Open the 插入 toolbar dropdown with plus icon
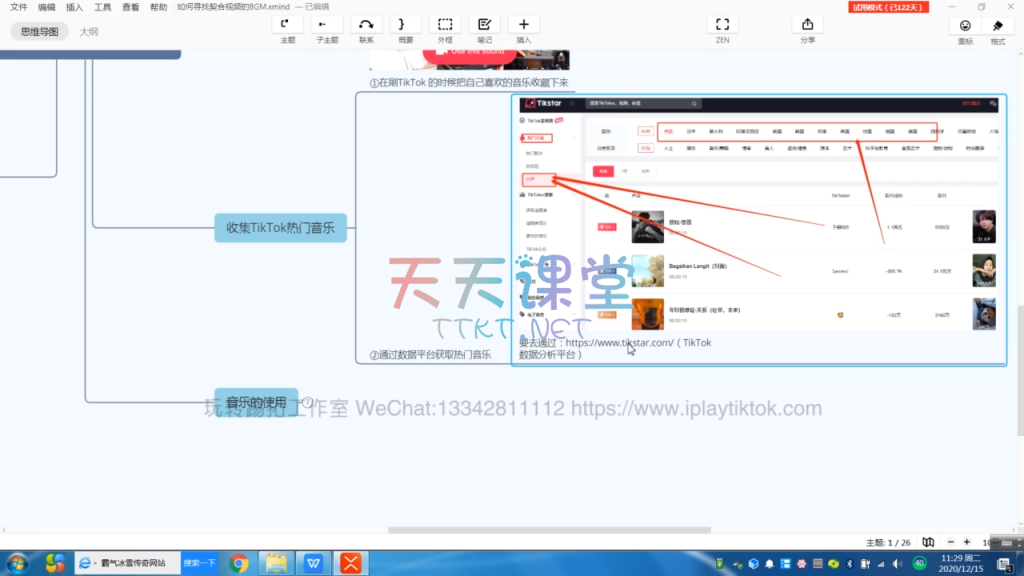 coord(524,25)
